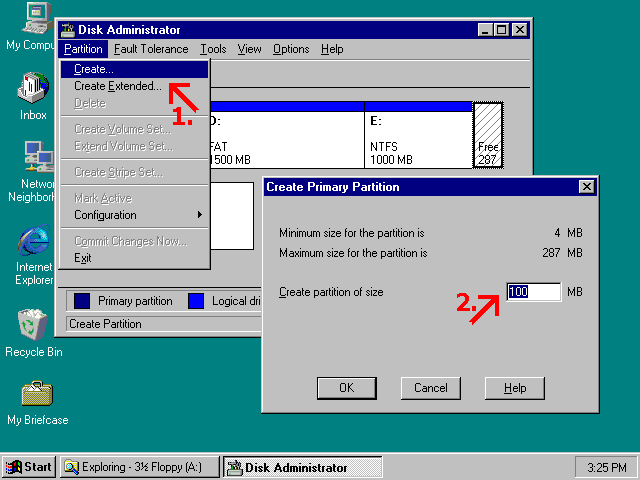
Task: Click the Start button
Action: 28,467
